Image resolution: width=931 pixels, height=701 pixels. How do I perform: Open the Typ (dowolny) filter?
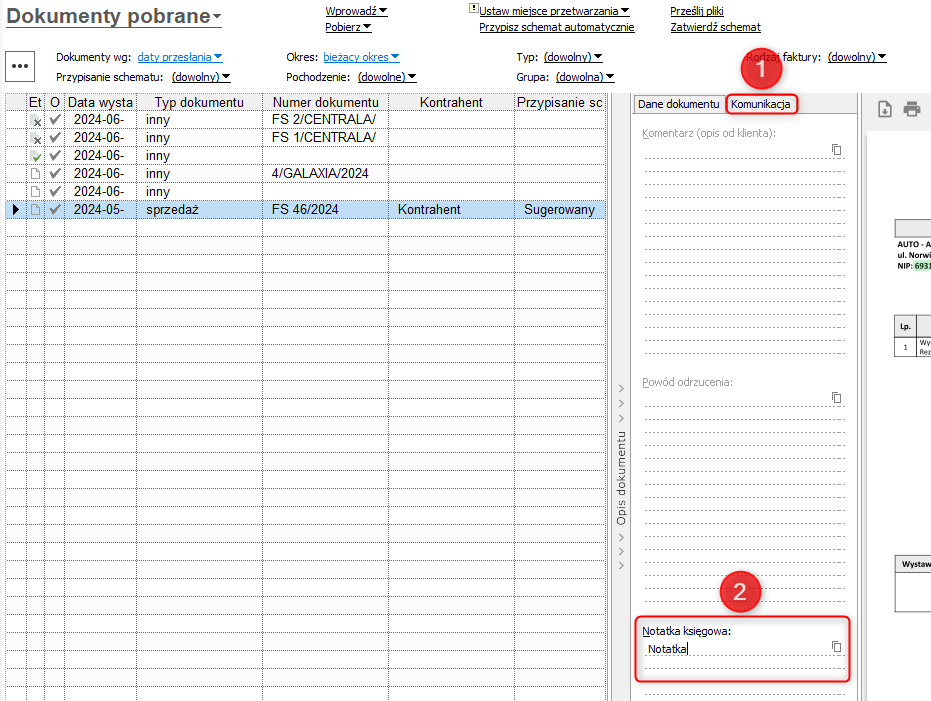click(x=573, y=57)
